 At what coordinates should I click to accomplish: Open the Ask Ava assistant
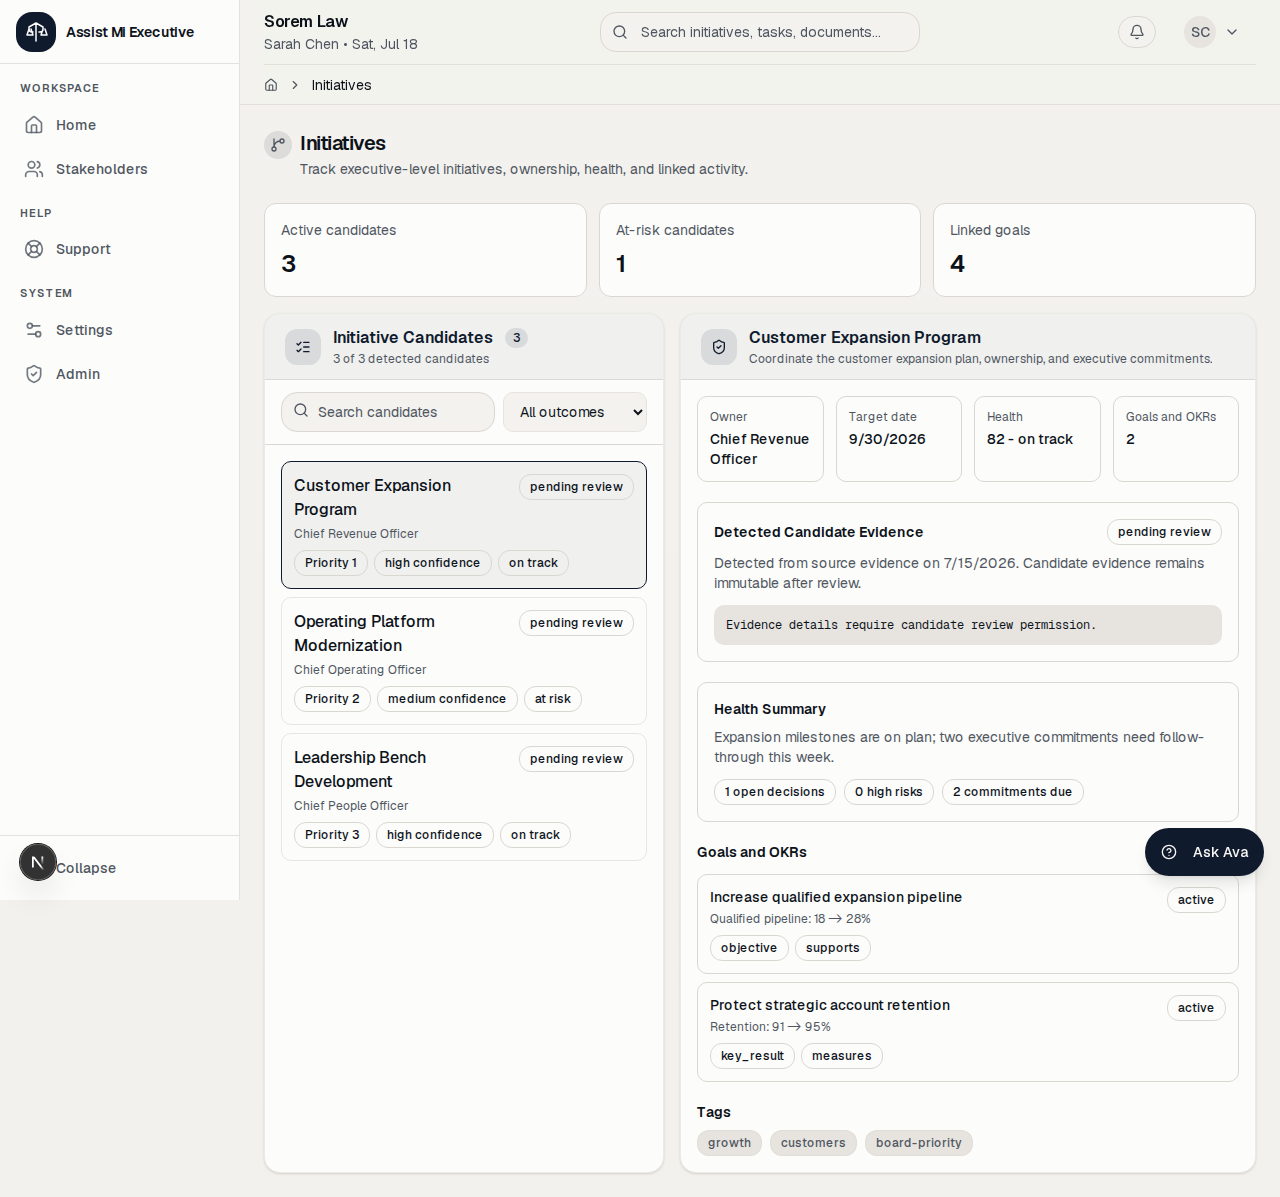click(x=1204, y=852)
